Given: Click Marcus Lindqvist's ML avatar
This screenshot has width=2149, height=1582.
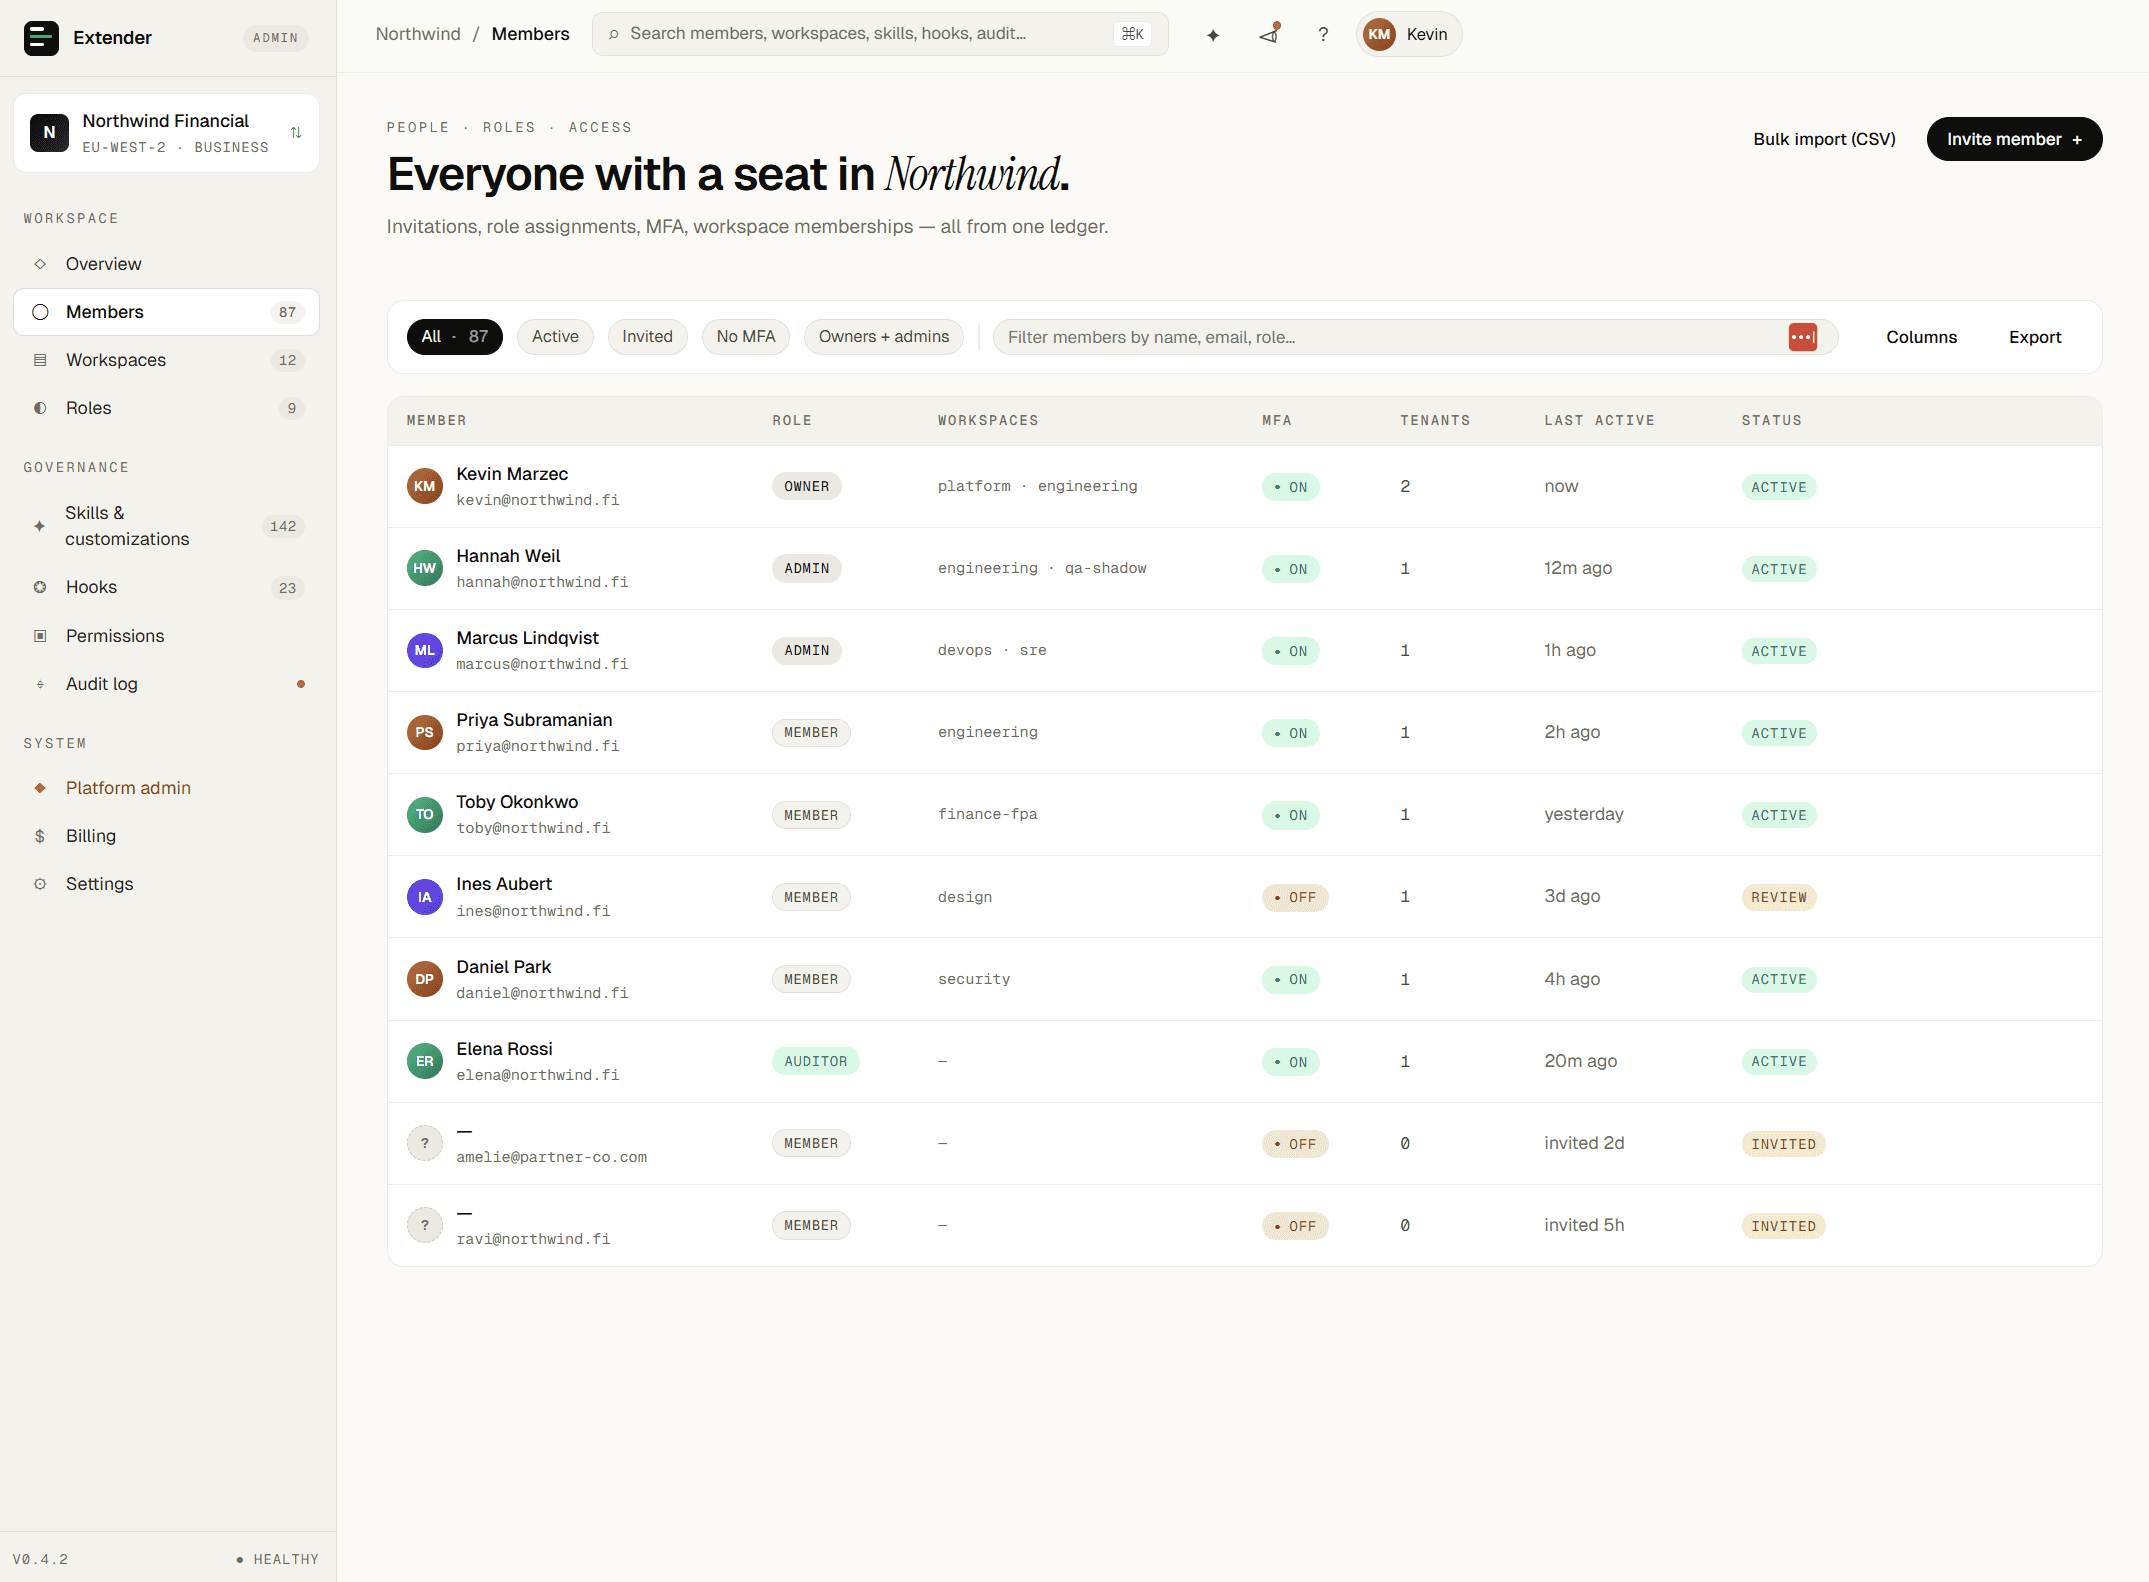Looking at the screenshot, I should [425, 651].
